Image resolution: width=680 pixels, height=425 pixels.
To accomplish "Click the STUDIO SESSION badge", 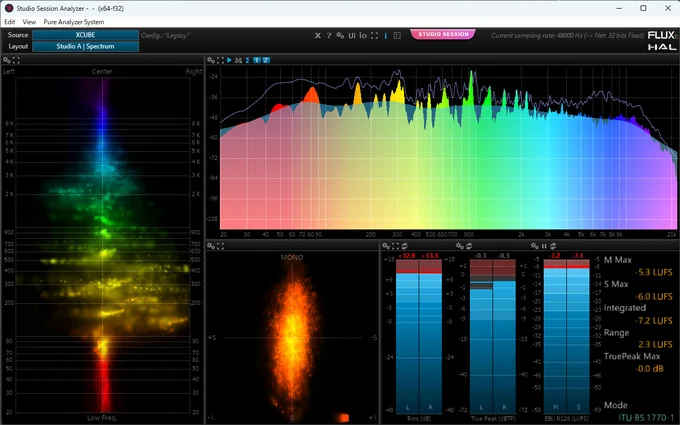I will pyautogui.click(x=443, y=34).
